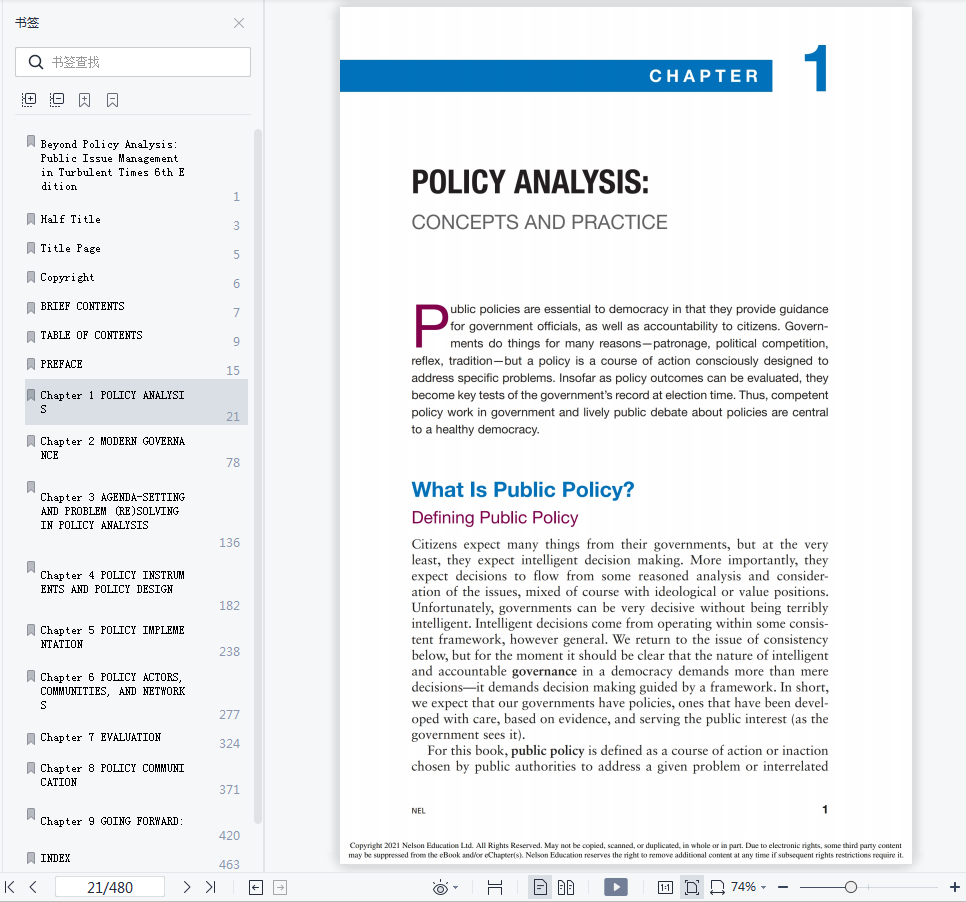Viewport: 966px width, 902px height.
Task: Go to first page button
Action: pyautogui.click(x=10, y=887)
